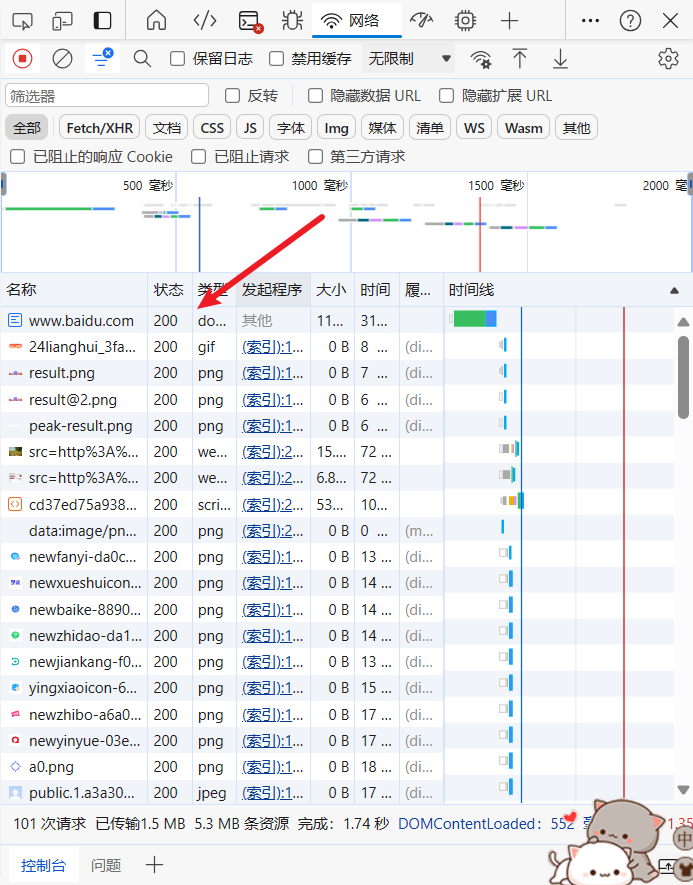Enable the 保留日志 checkbox
The image size is (693, 885).
(178, 59)
